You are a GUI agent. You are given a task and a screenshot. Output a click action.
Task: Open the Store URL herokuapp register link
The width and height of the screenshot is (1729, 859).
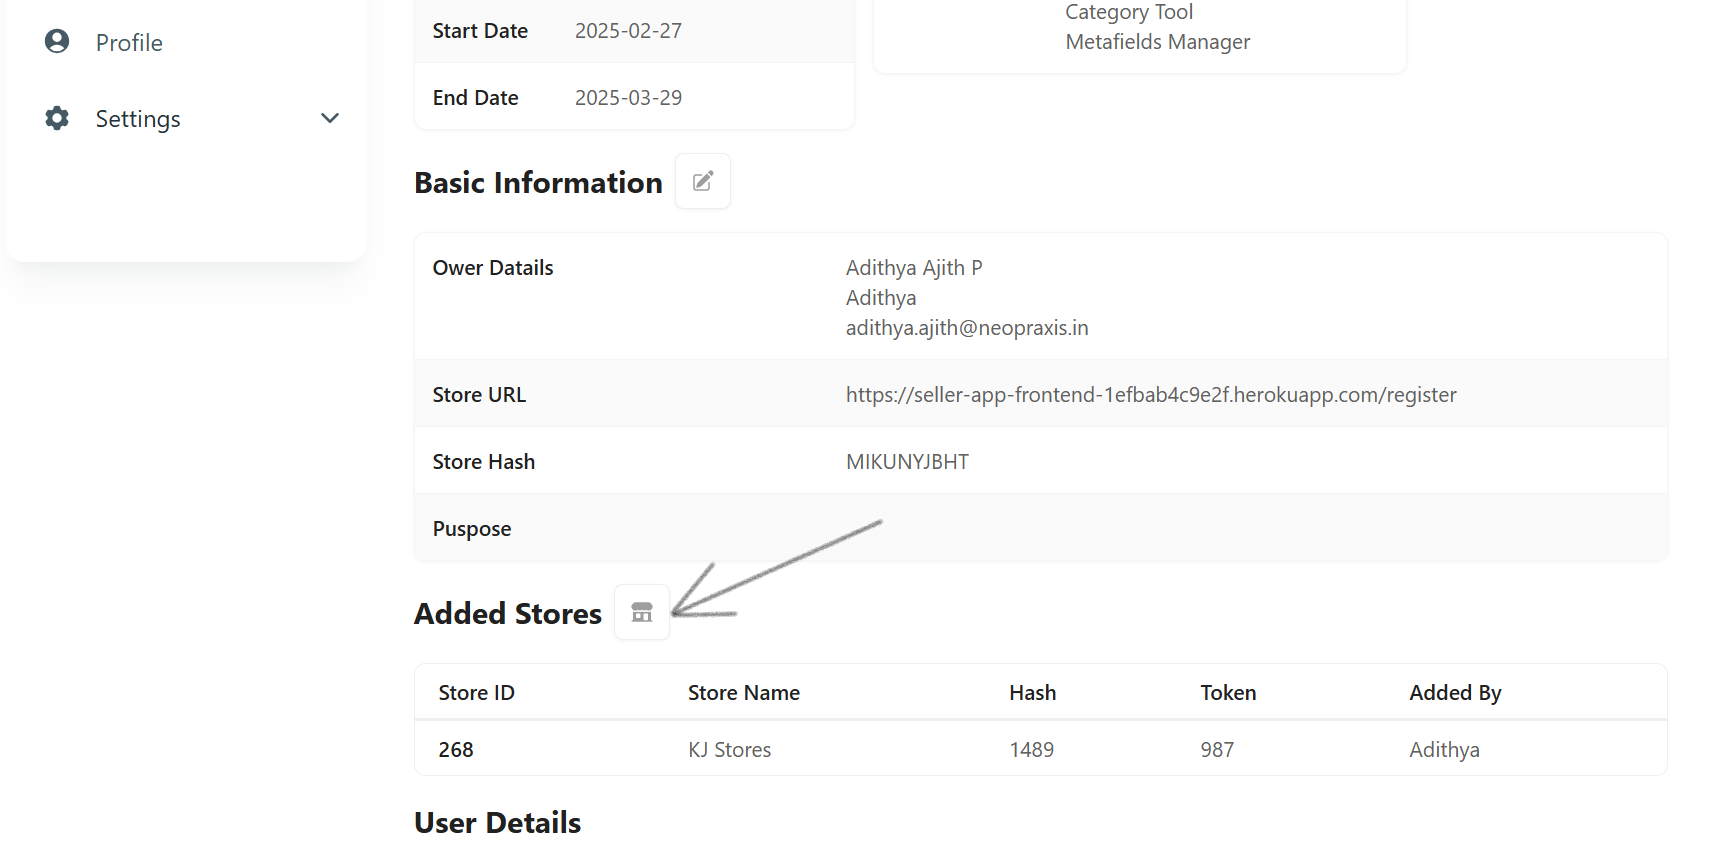[x=1151, y=395]
